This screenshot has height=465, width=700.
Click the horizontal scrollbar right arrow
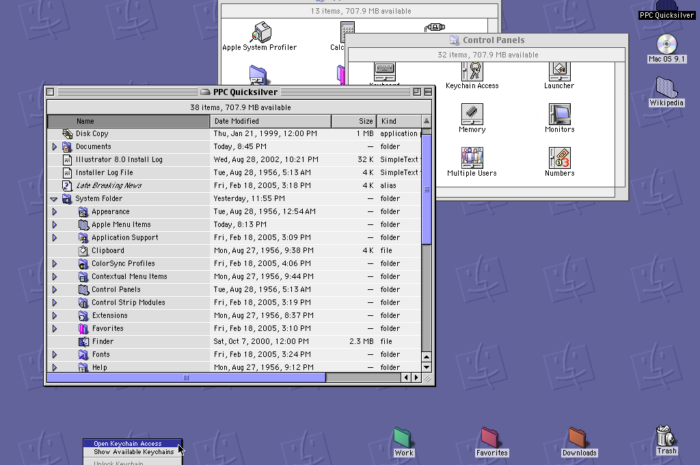[416, 378]
